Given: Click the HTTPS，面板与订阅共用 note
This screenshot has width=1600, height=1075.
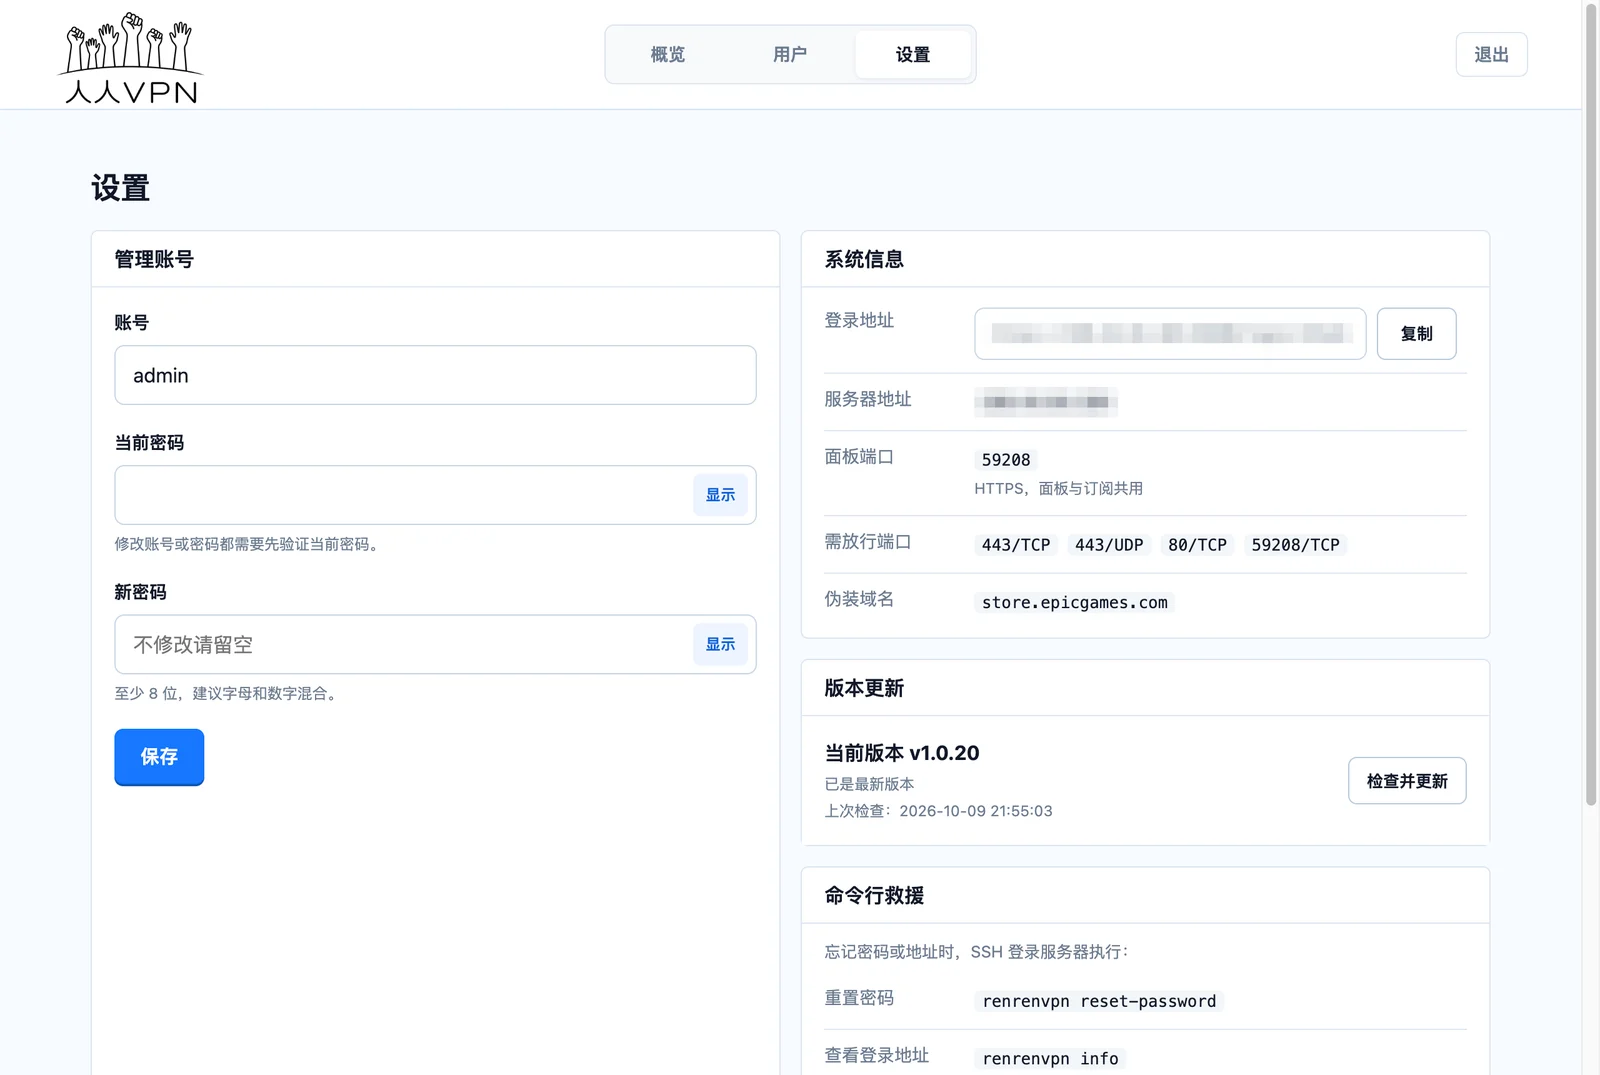Looking at the screenshot, I should click(1058, 488).
